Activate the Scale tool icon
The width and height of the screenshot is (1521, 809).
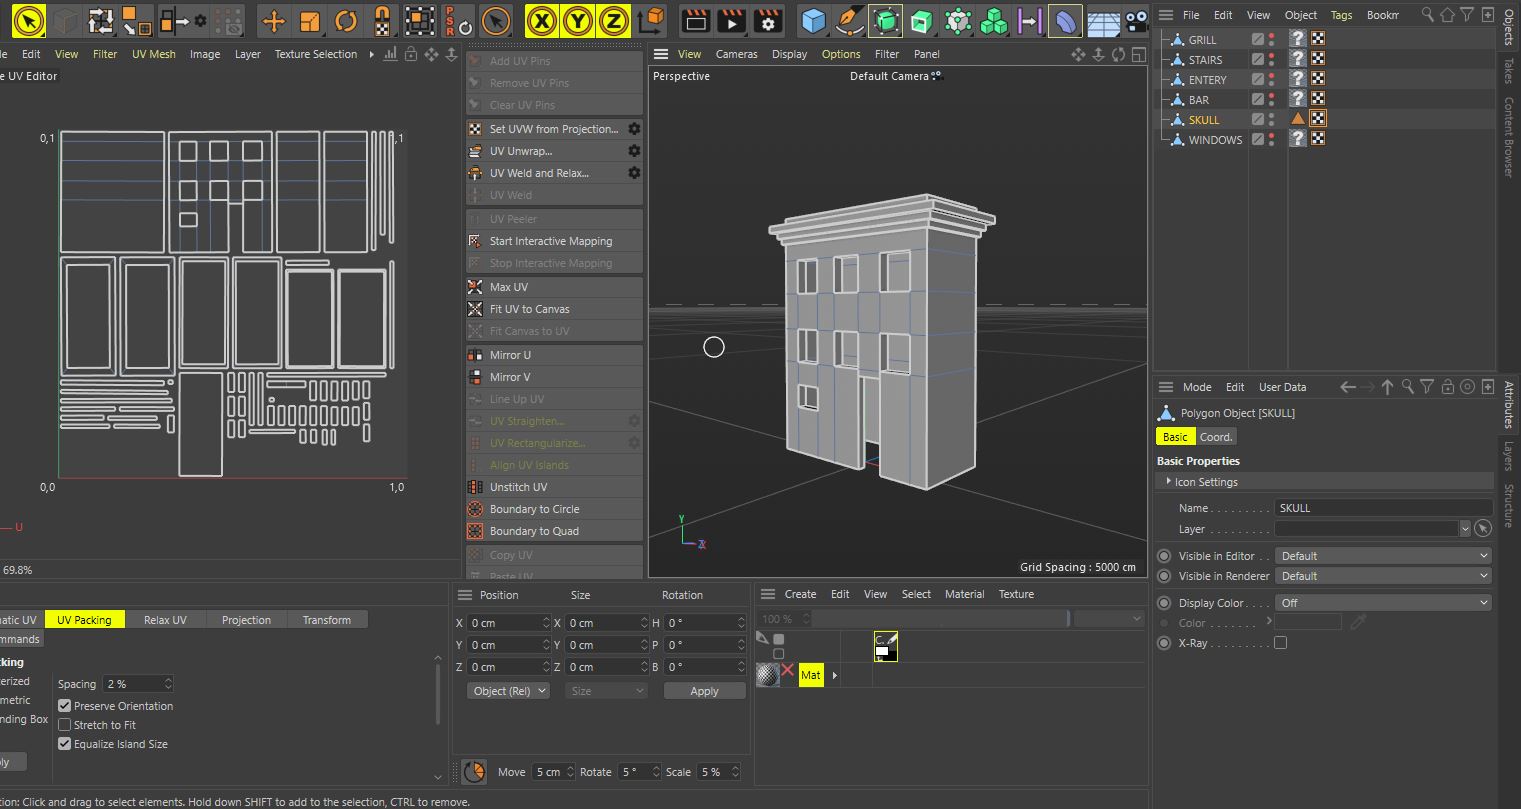(309, 20)
